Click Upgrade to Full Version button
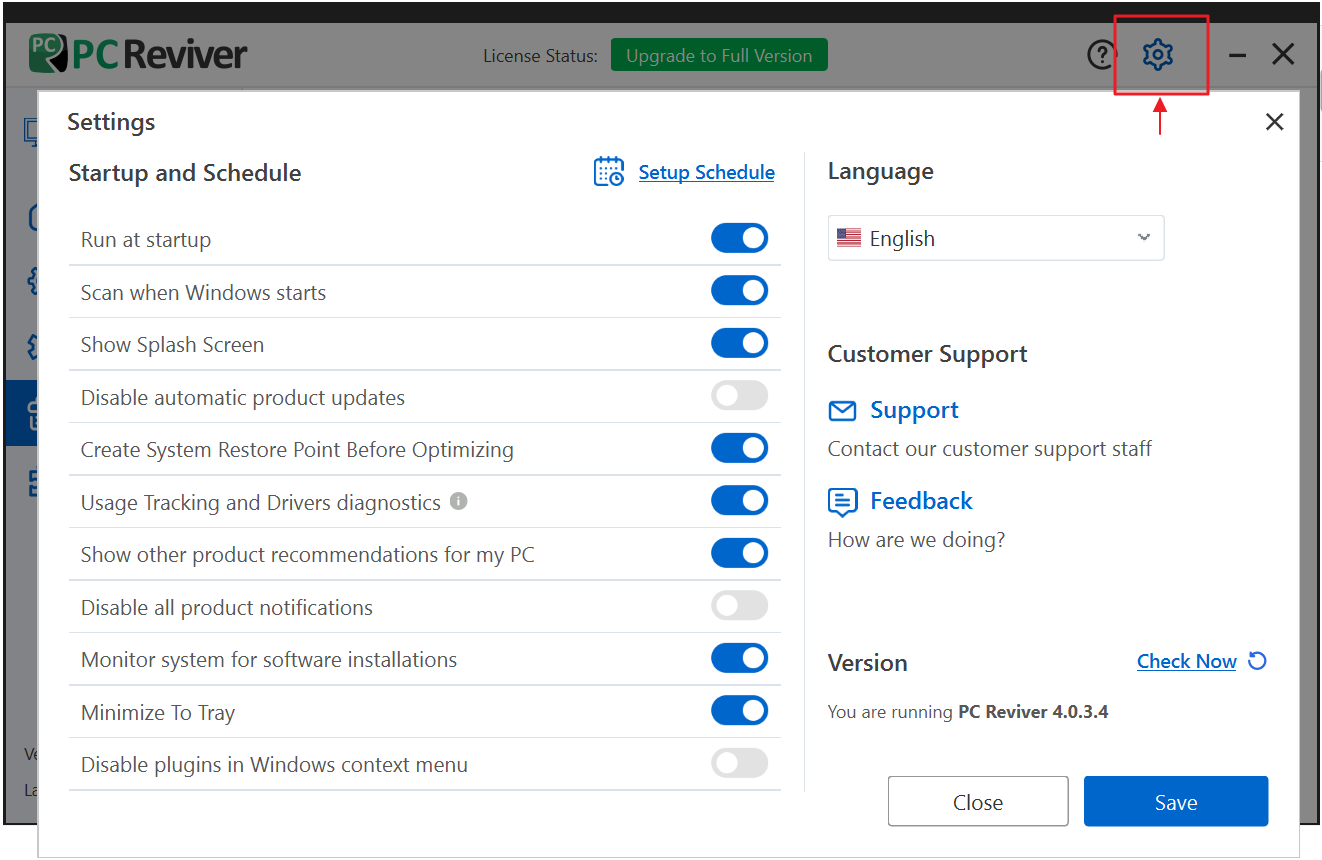 click(x=719, y=56)
